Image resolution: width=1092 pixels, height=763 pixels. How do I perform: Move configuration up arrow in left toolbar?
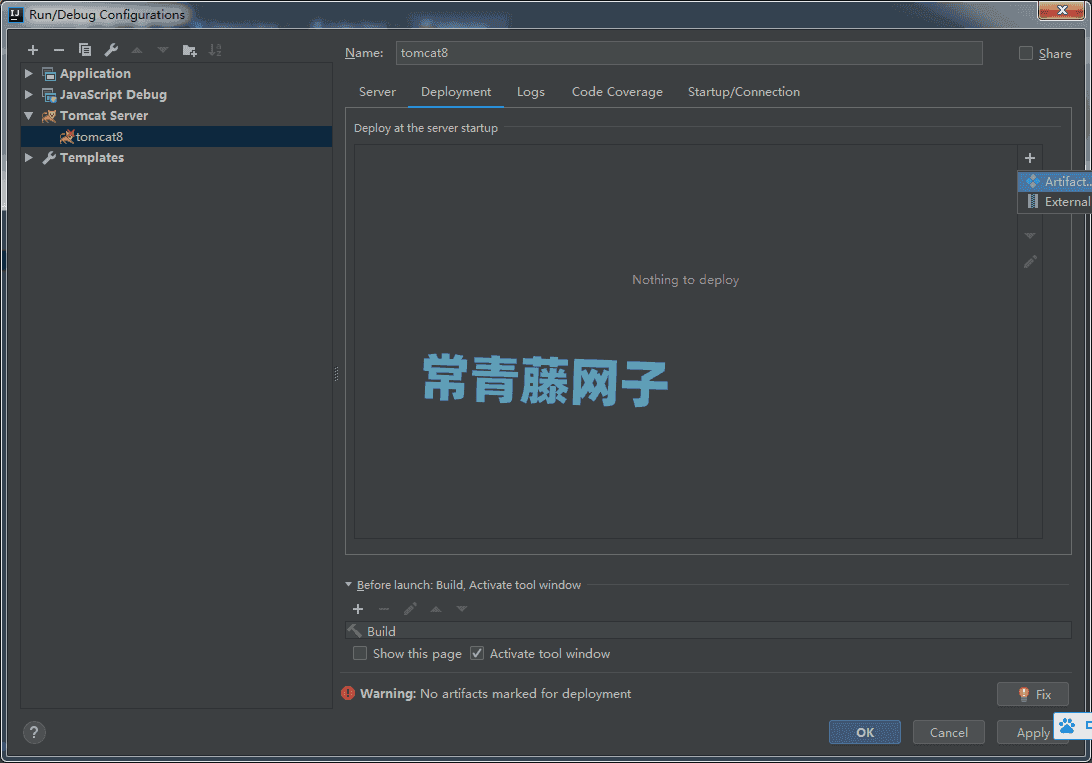137,50
